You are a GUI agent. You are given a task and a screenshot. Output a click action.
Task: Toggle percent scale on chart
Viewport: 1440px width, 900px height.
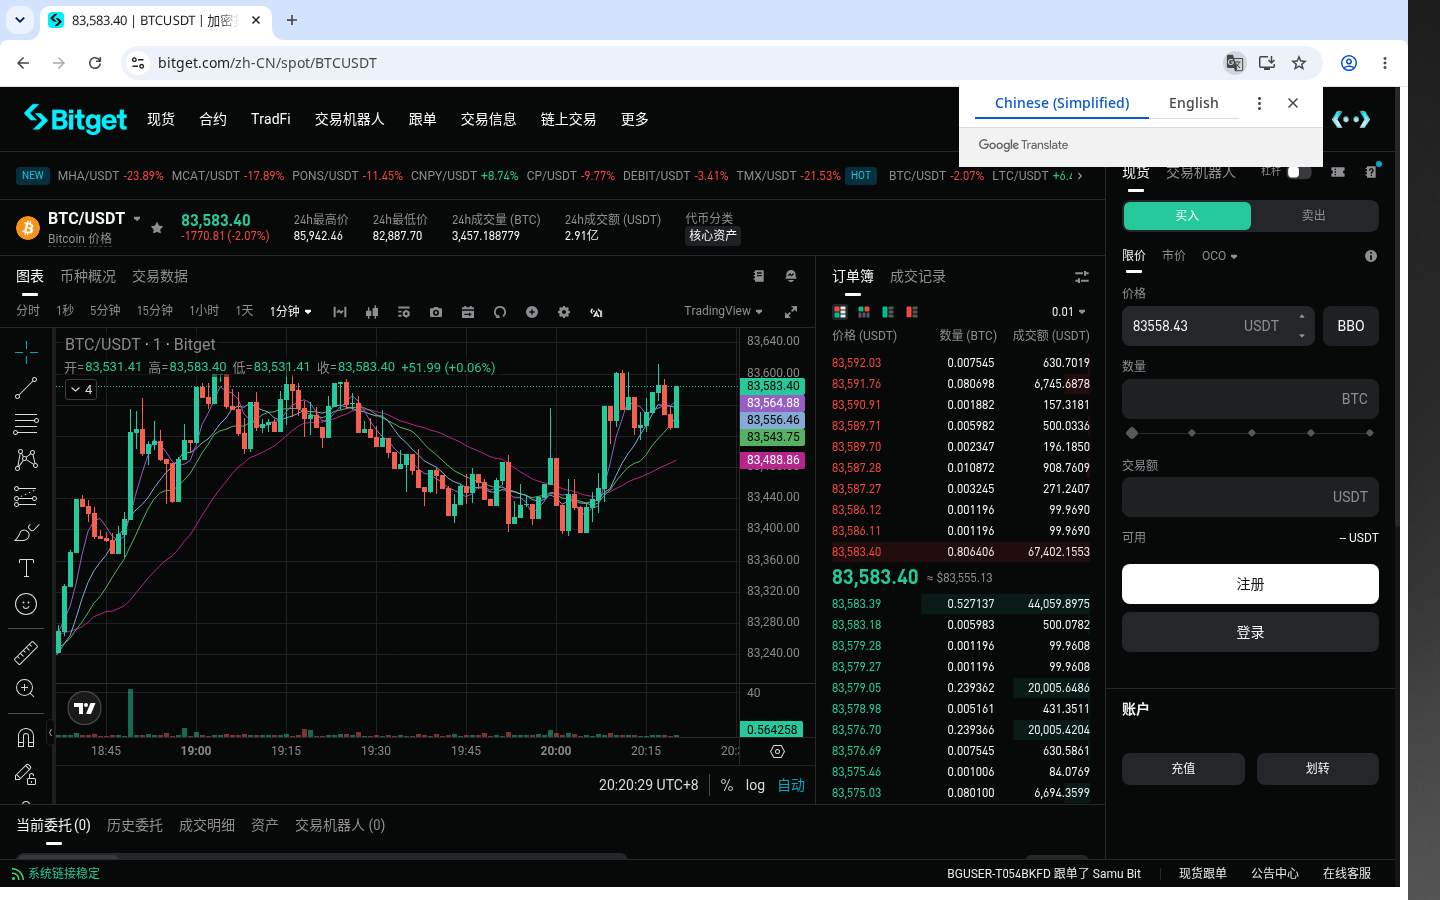point(727,785)
